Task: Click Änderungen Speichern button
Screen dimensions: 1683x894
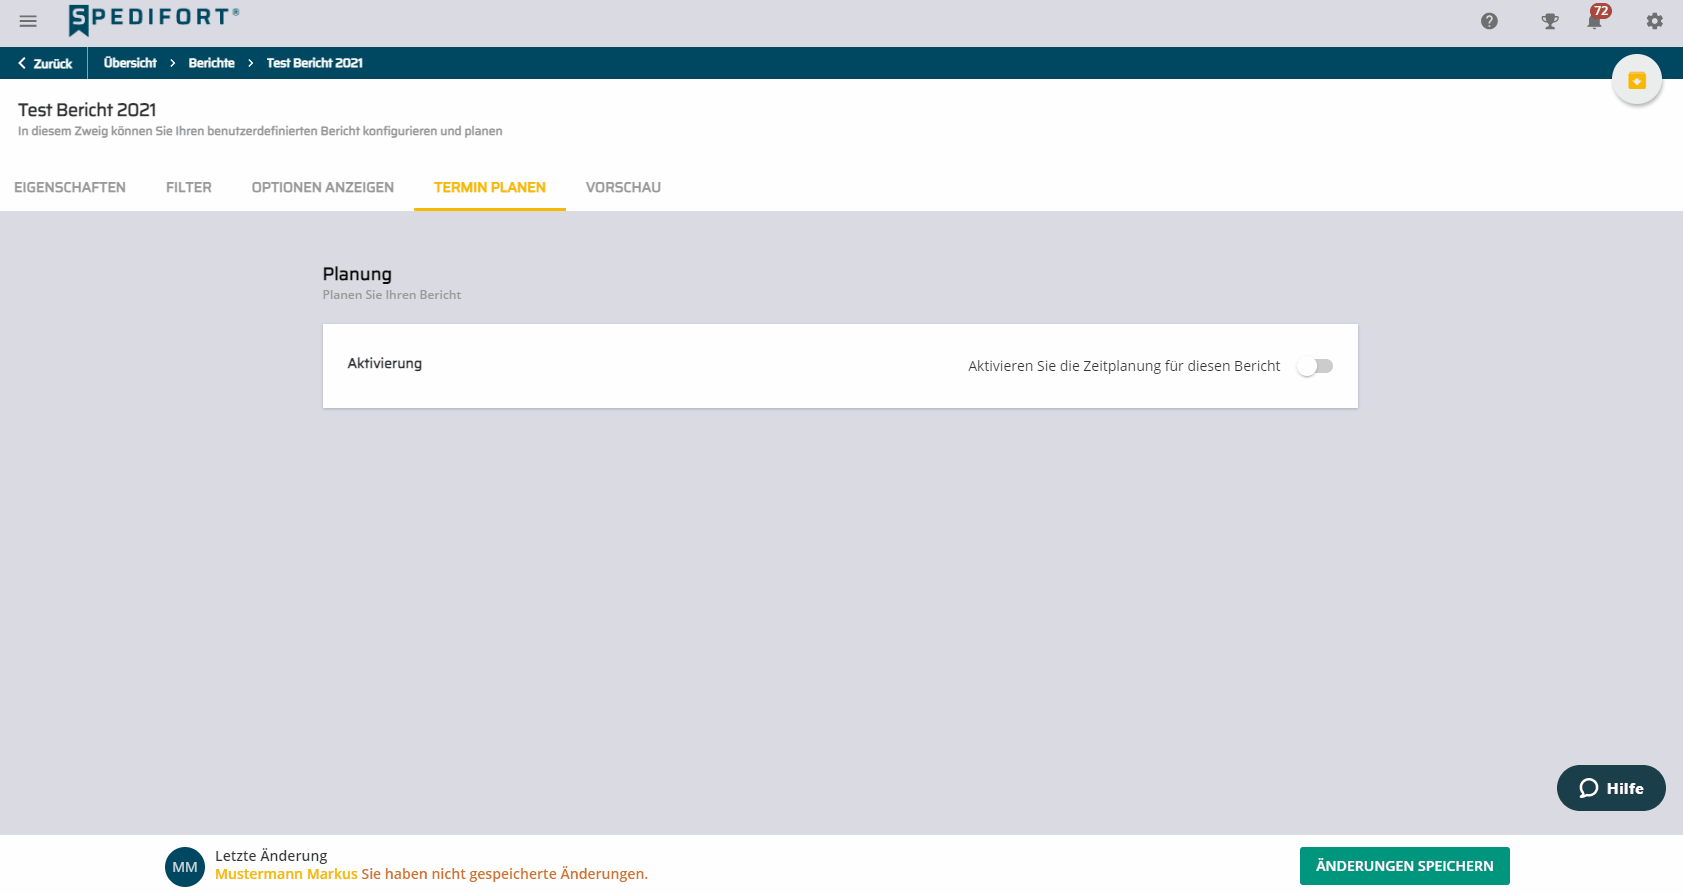Action: click(x=1405, y=866)
